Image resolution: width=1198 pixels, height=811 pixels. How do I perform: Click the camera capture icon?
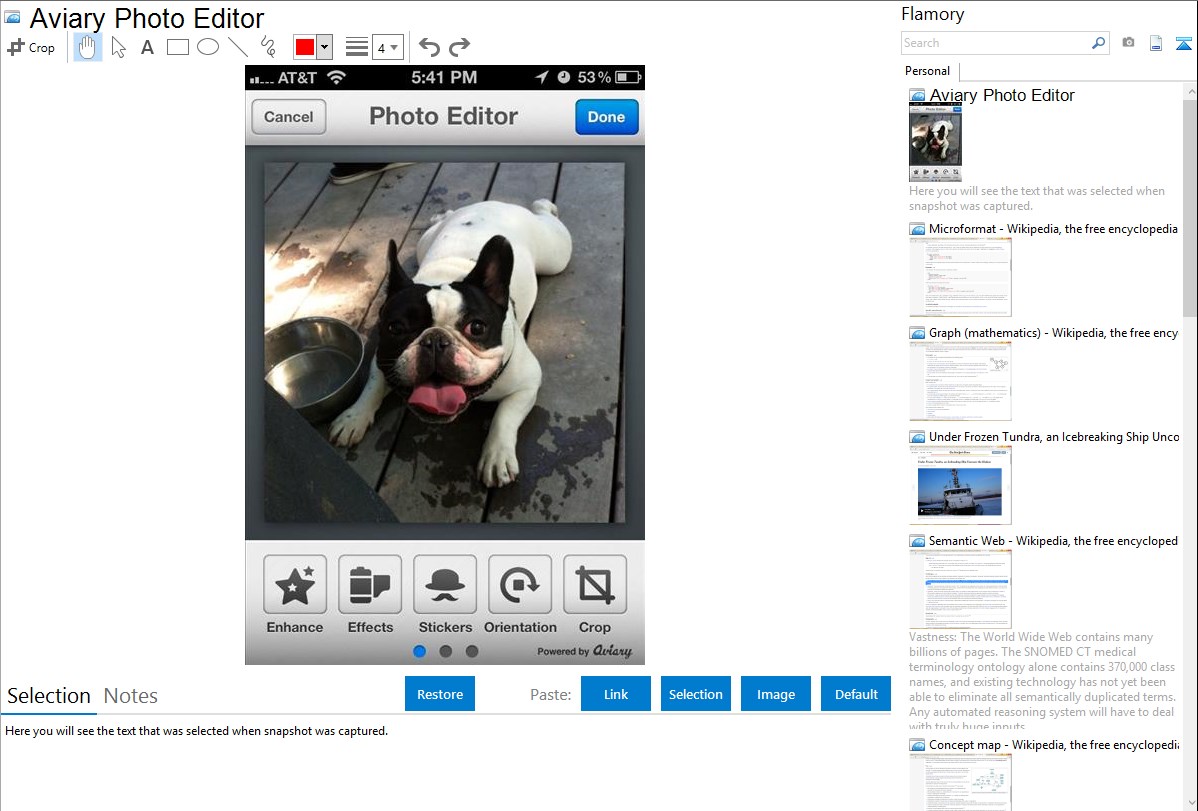pyautogui.click(x=1128, y=43)
